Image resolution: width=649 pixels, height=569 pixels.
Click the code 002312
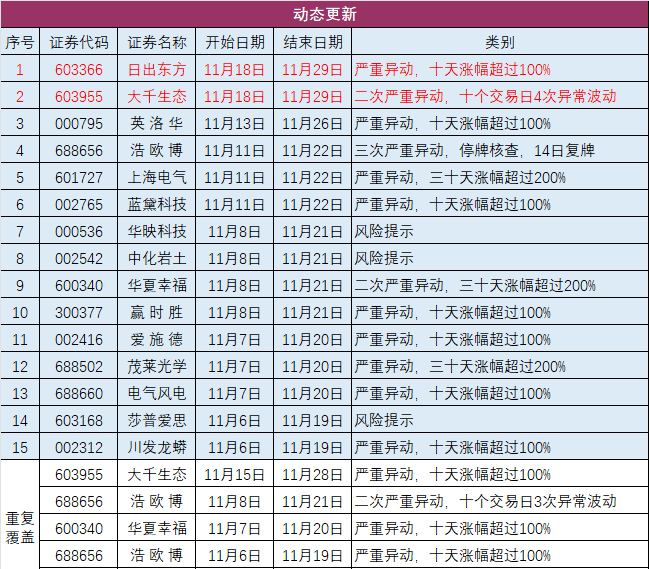(79, 448)
